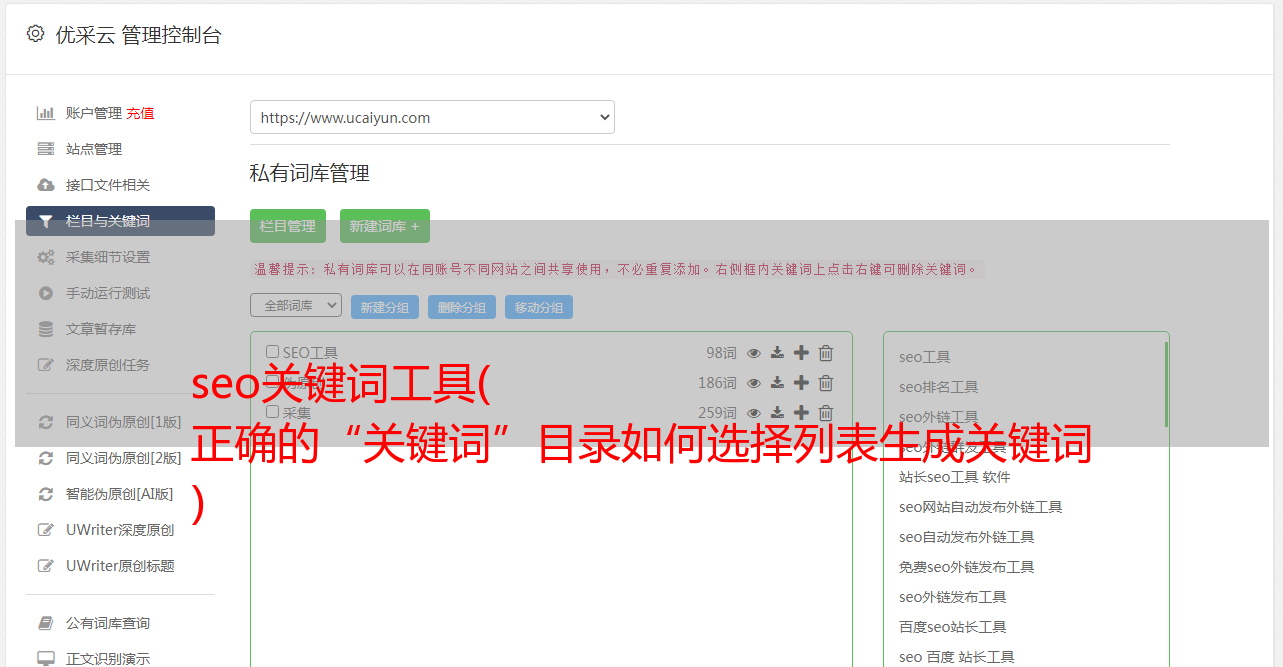Select keyword seo 百度 站长工具
1283x667 pixels.
(x=956, y=657)
